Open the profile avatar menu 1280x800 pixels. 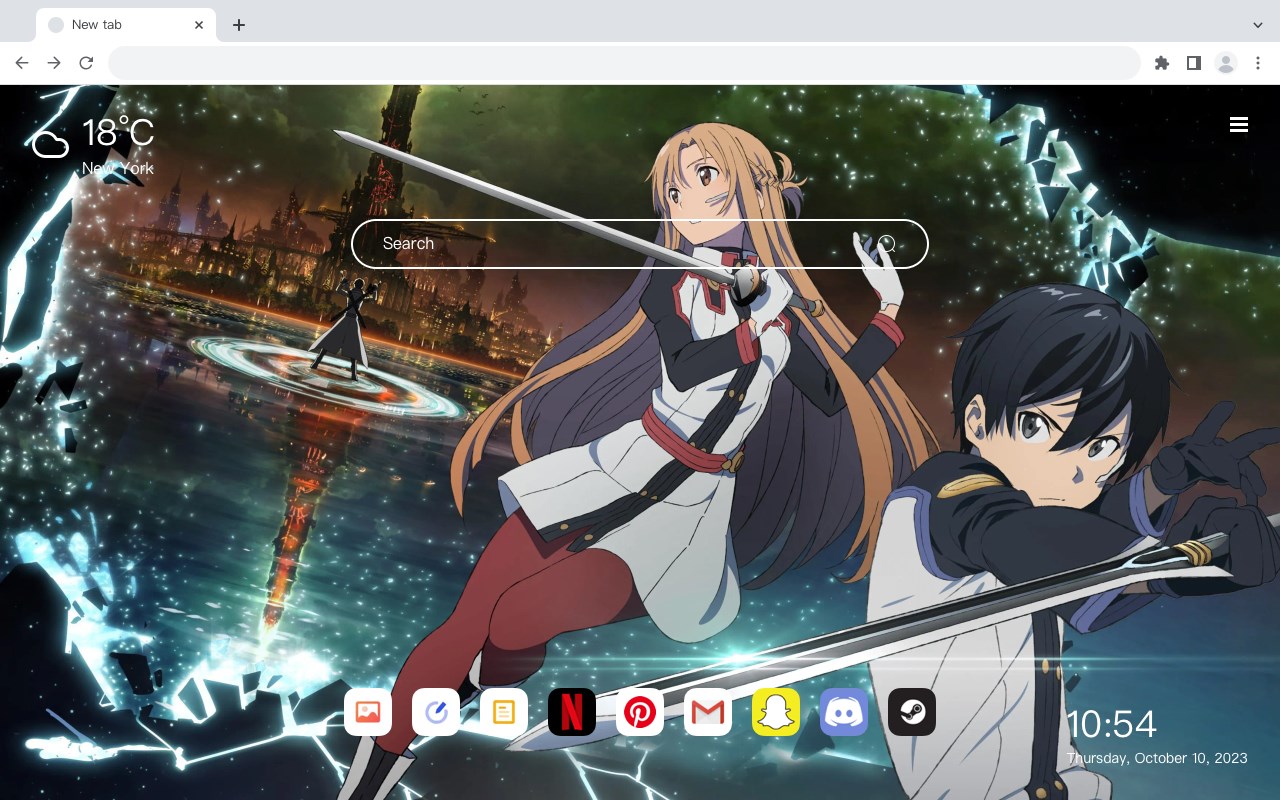pyautogui.click(x=1226, y=63)
